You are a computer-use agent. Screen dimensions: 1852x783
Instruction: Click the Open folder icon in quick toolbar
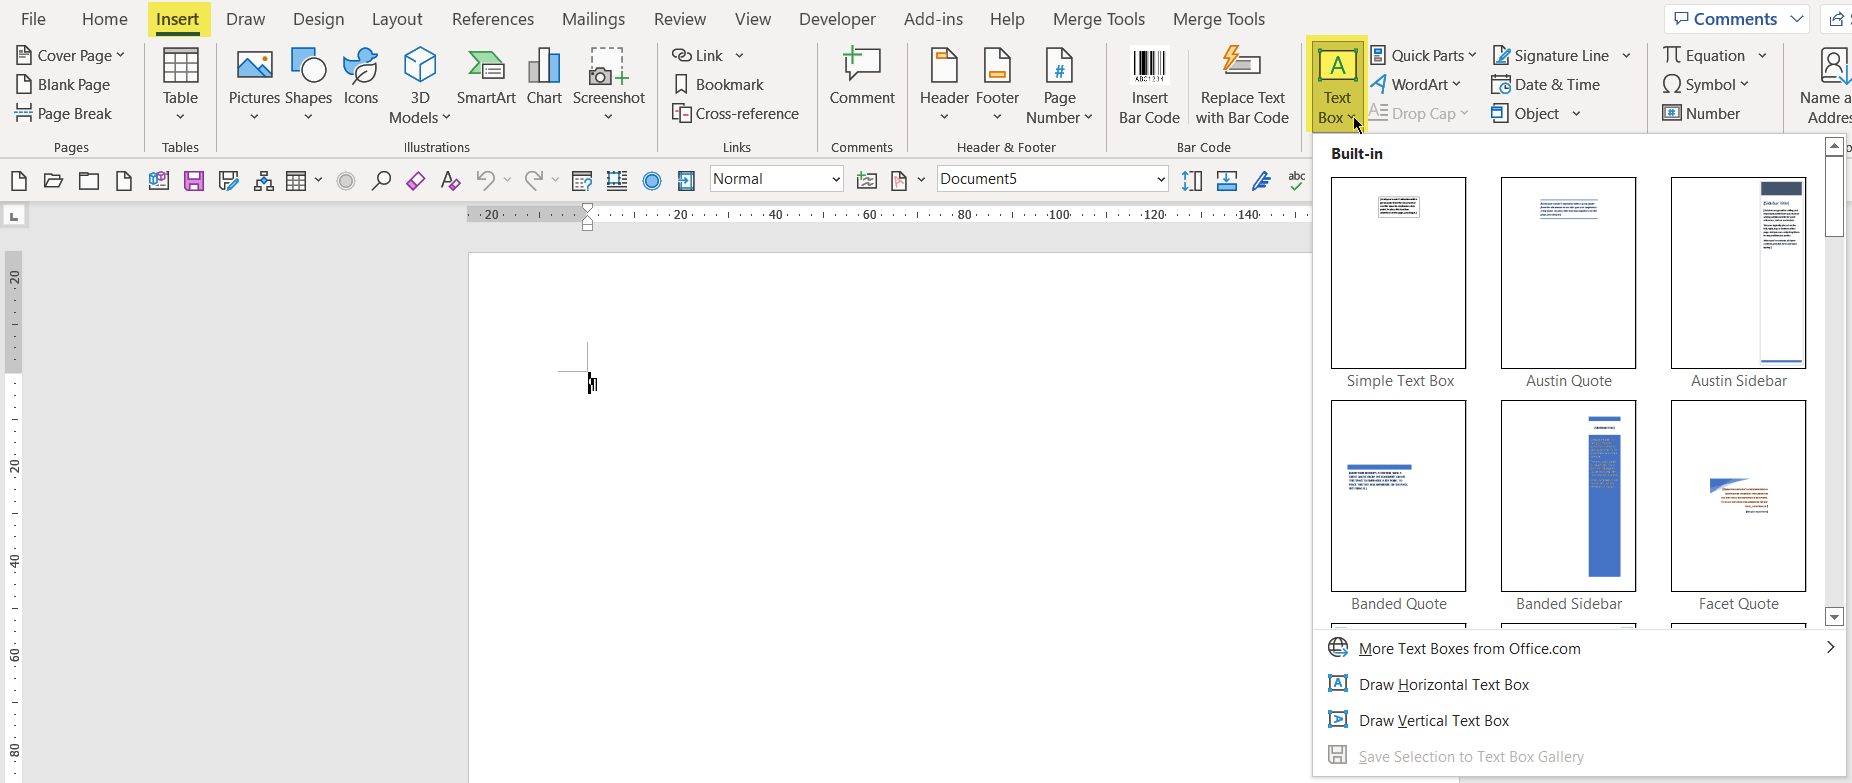(x=53, y=181)
